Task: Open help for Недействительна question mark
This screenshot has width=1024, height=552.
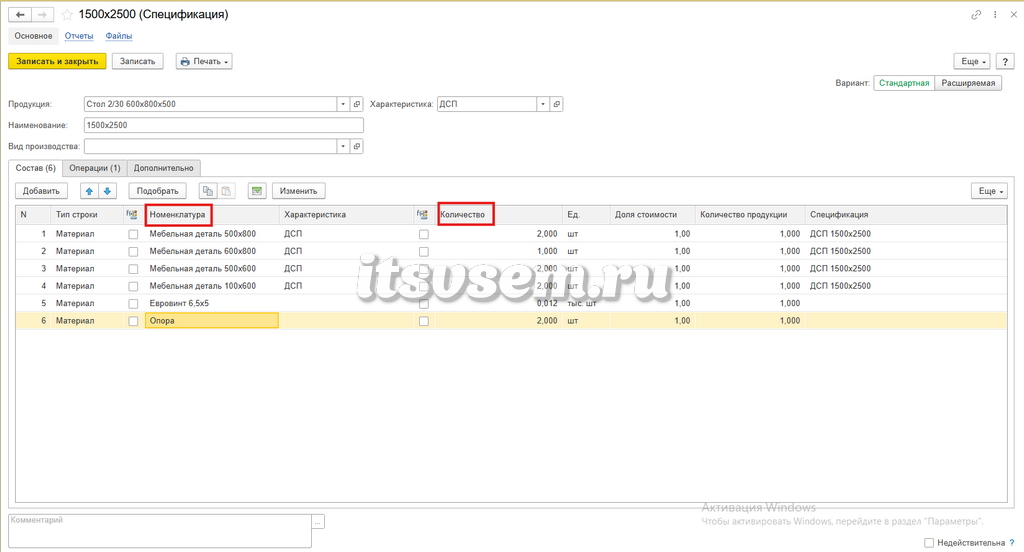Action: click(1012, 543)
